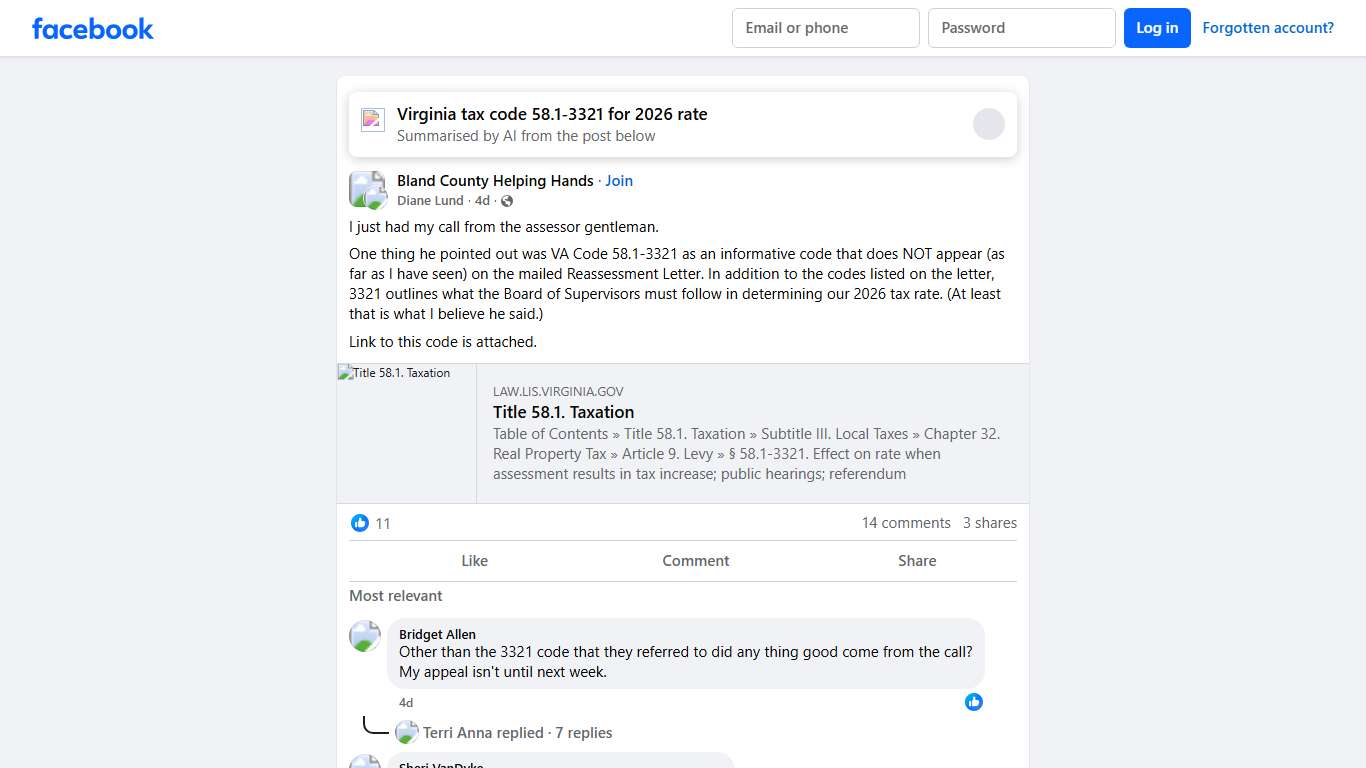The height and width of the screenshot is (768, 1366).
Task: Click Bridget Allen's profile picture
Action: pos(365,636)
